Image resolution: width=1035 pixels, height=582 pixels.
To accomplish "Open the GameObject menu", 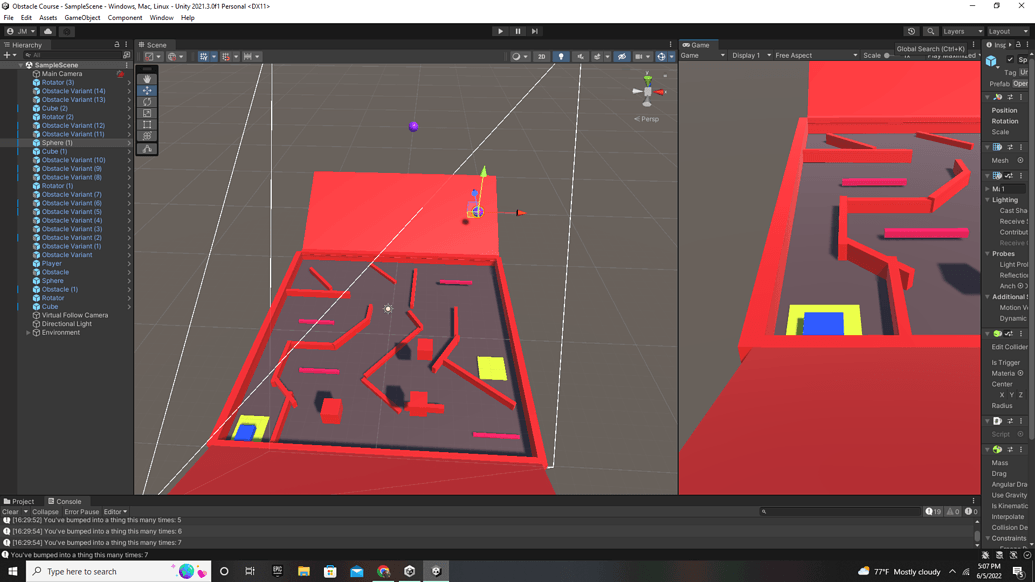I will (x=81, y=17).
